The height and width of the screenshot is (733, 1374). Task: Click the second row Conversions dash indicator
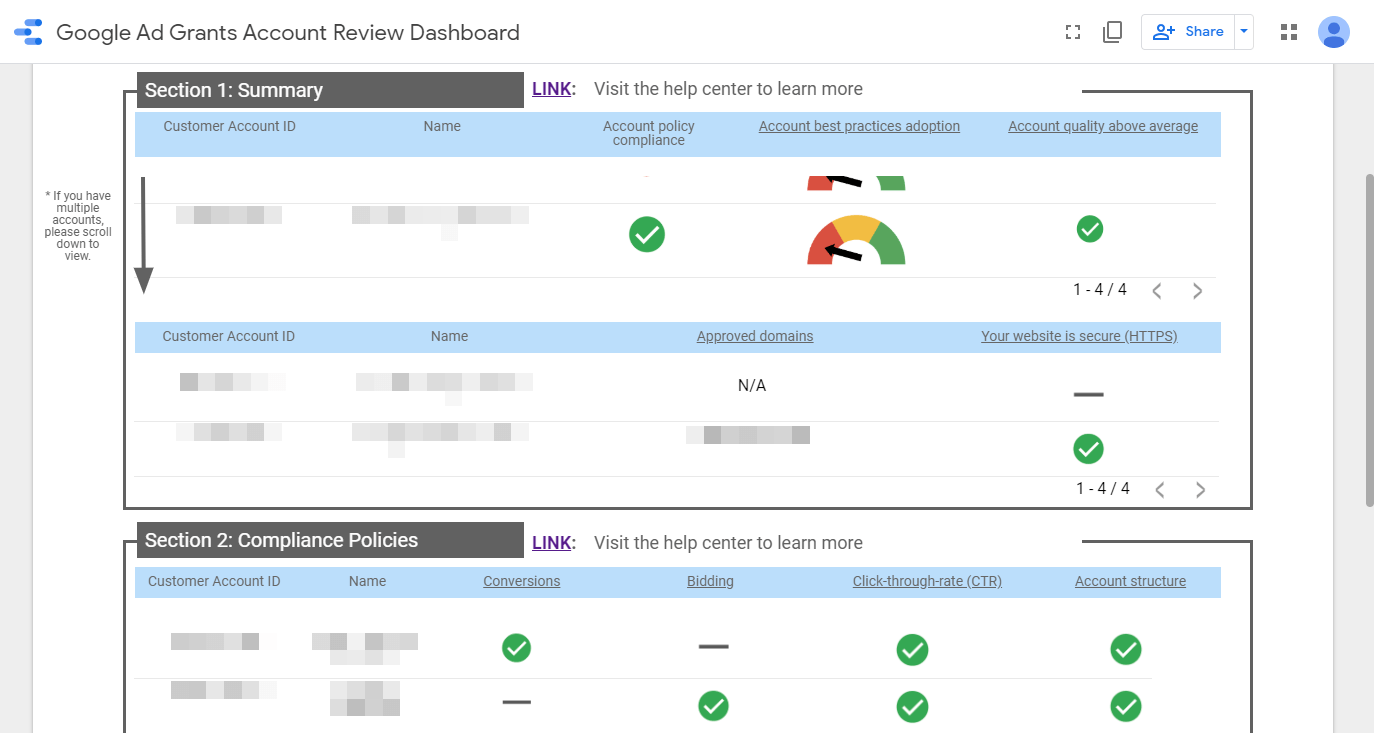[x=516, y=702]
